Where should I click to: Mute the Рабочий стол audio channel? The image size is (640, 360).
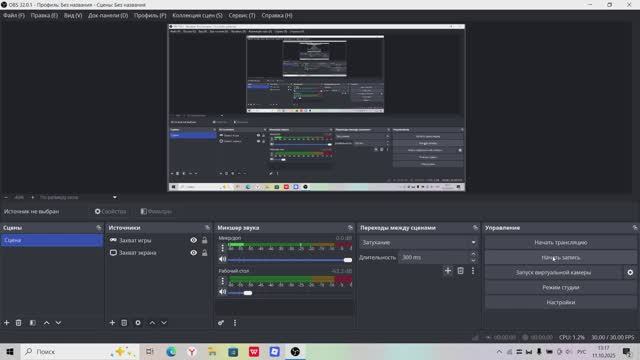[x=222, y=292]
